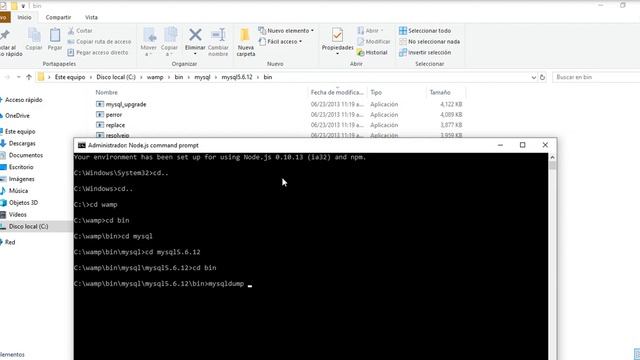
Task: Click 'wamp' breadcrumb in the address bar
Action: point(155,77)
